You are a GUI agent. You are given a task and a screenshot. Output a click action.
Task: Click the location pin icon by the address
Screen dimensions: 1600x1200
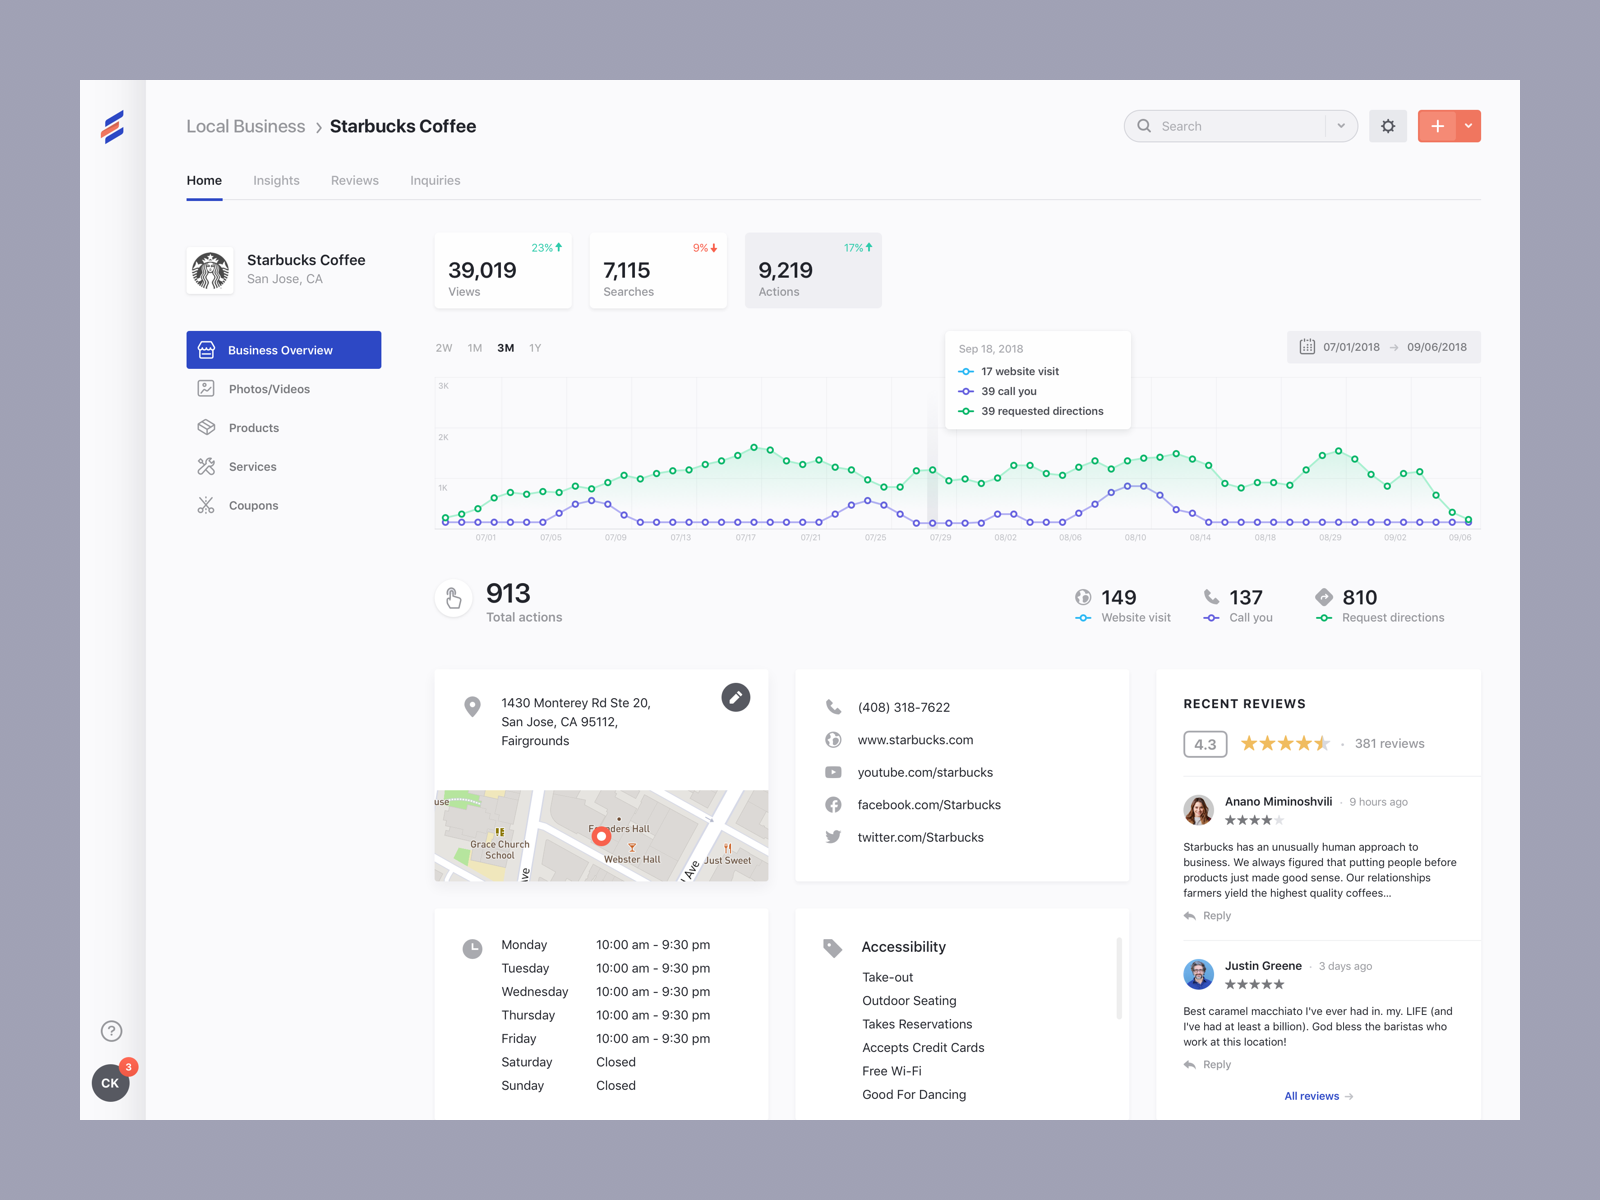(x=473, y=707)
